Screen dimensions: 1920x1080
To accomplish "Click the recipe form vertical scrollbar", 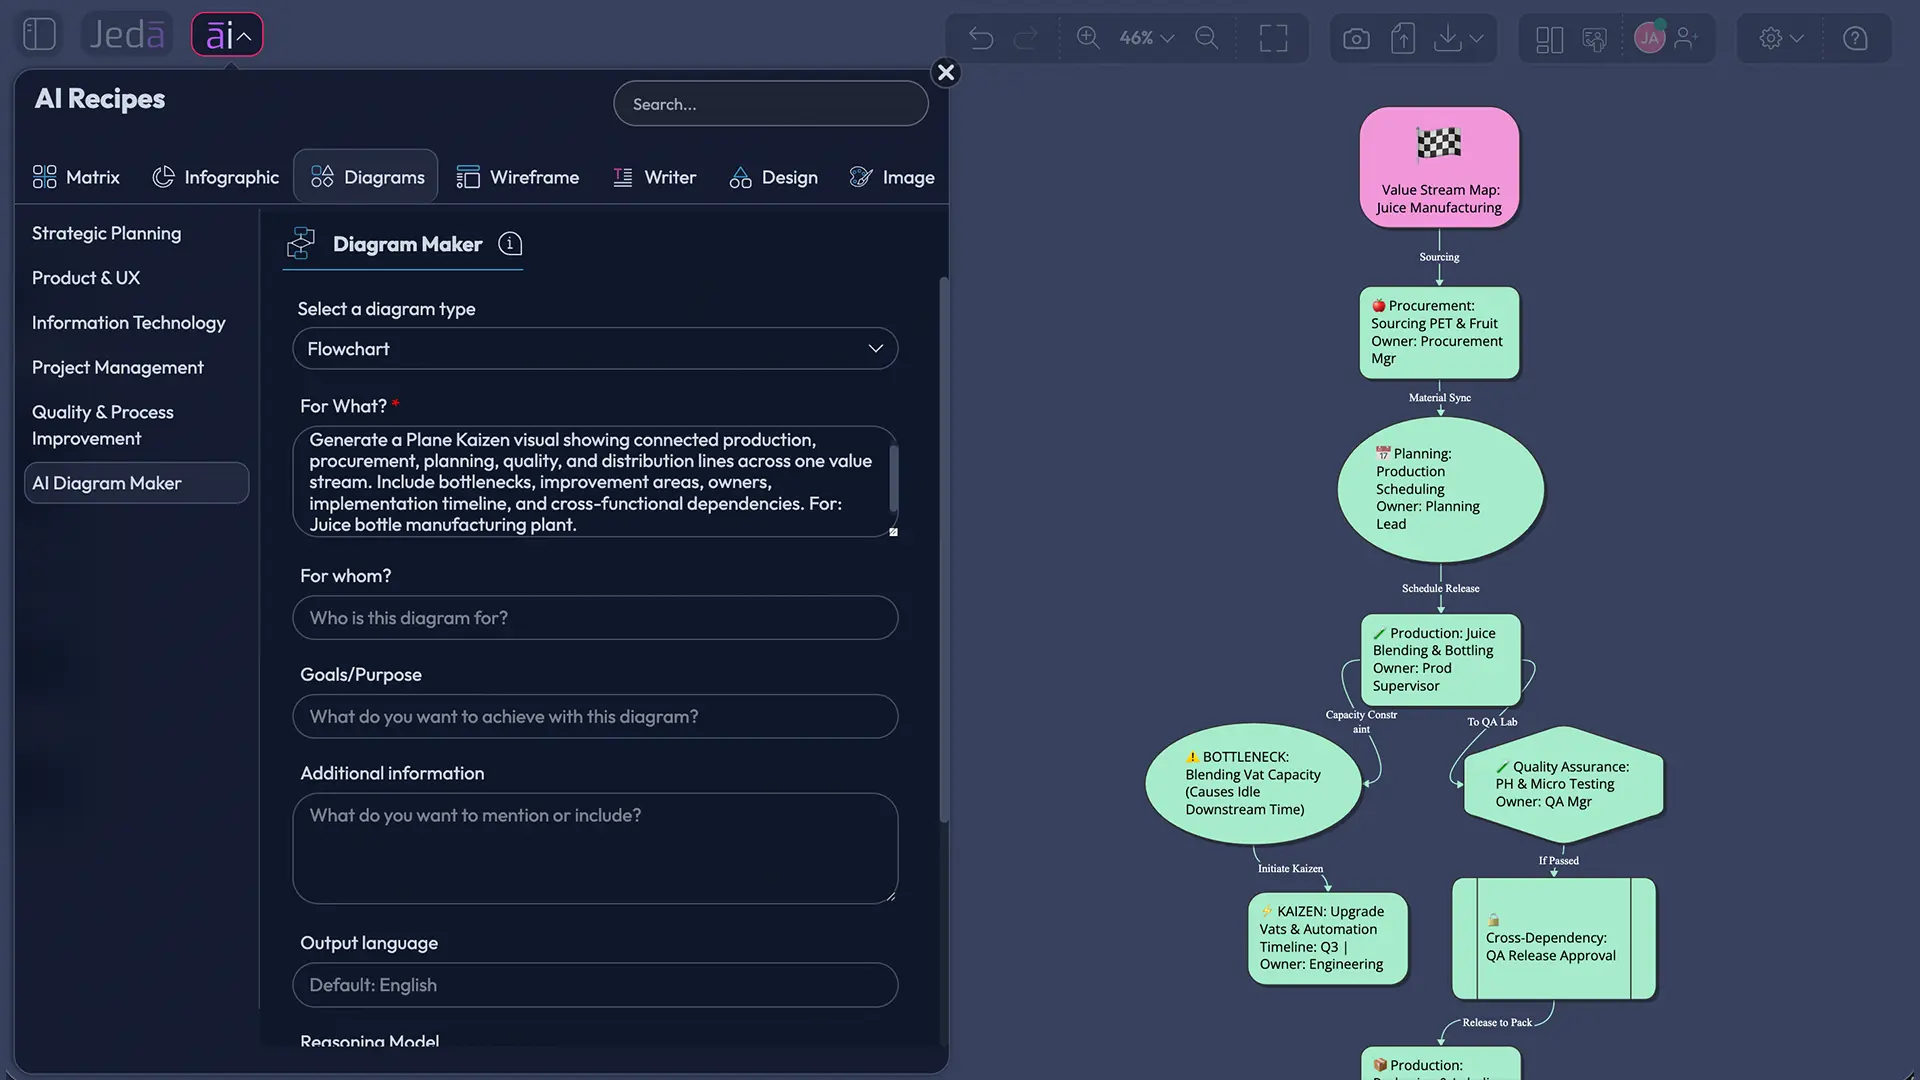I will coord(943,550).
